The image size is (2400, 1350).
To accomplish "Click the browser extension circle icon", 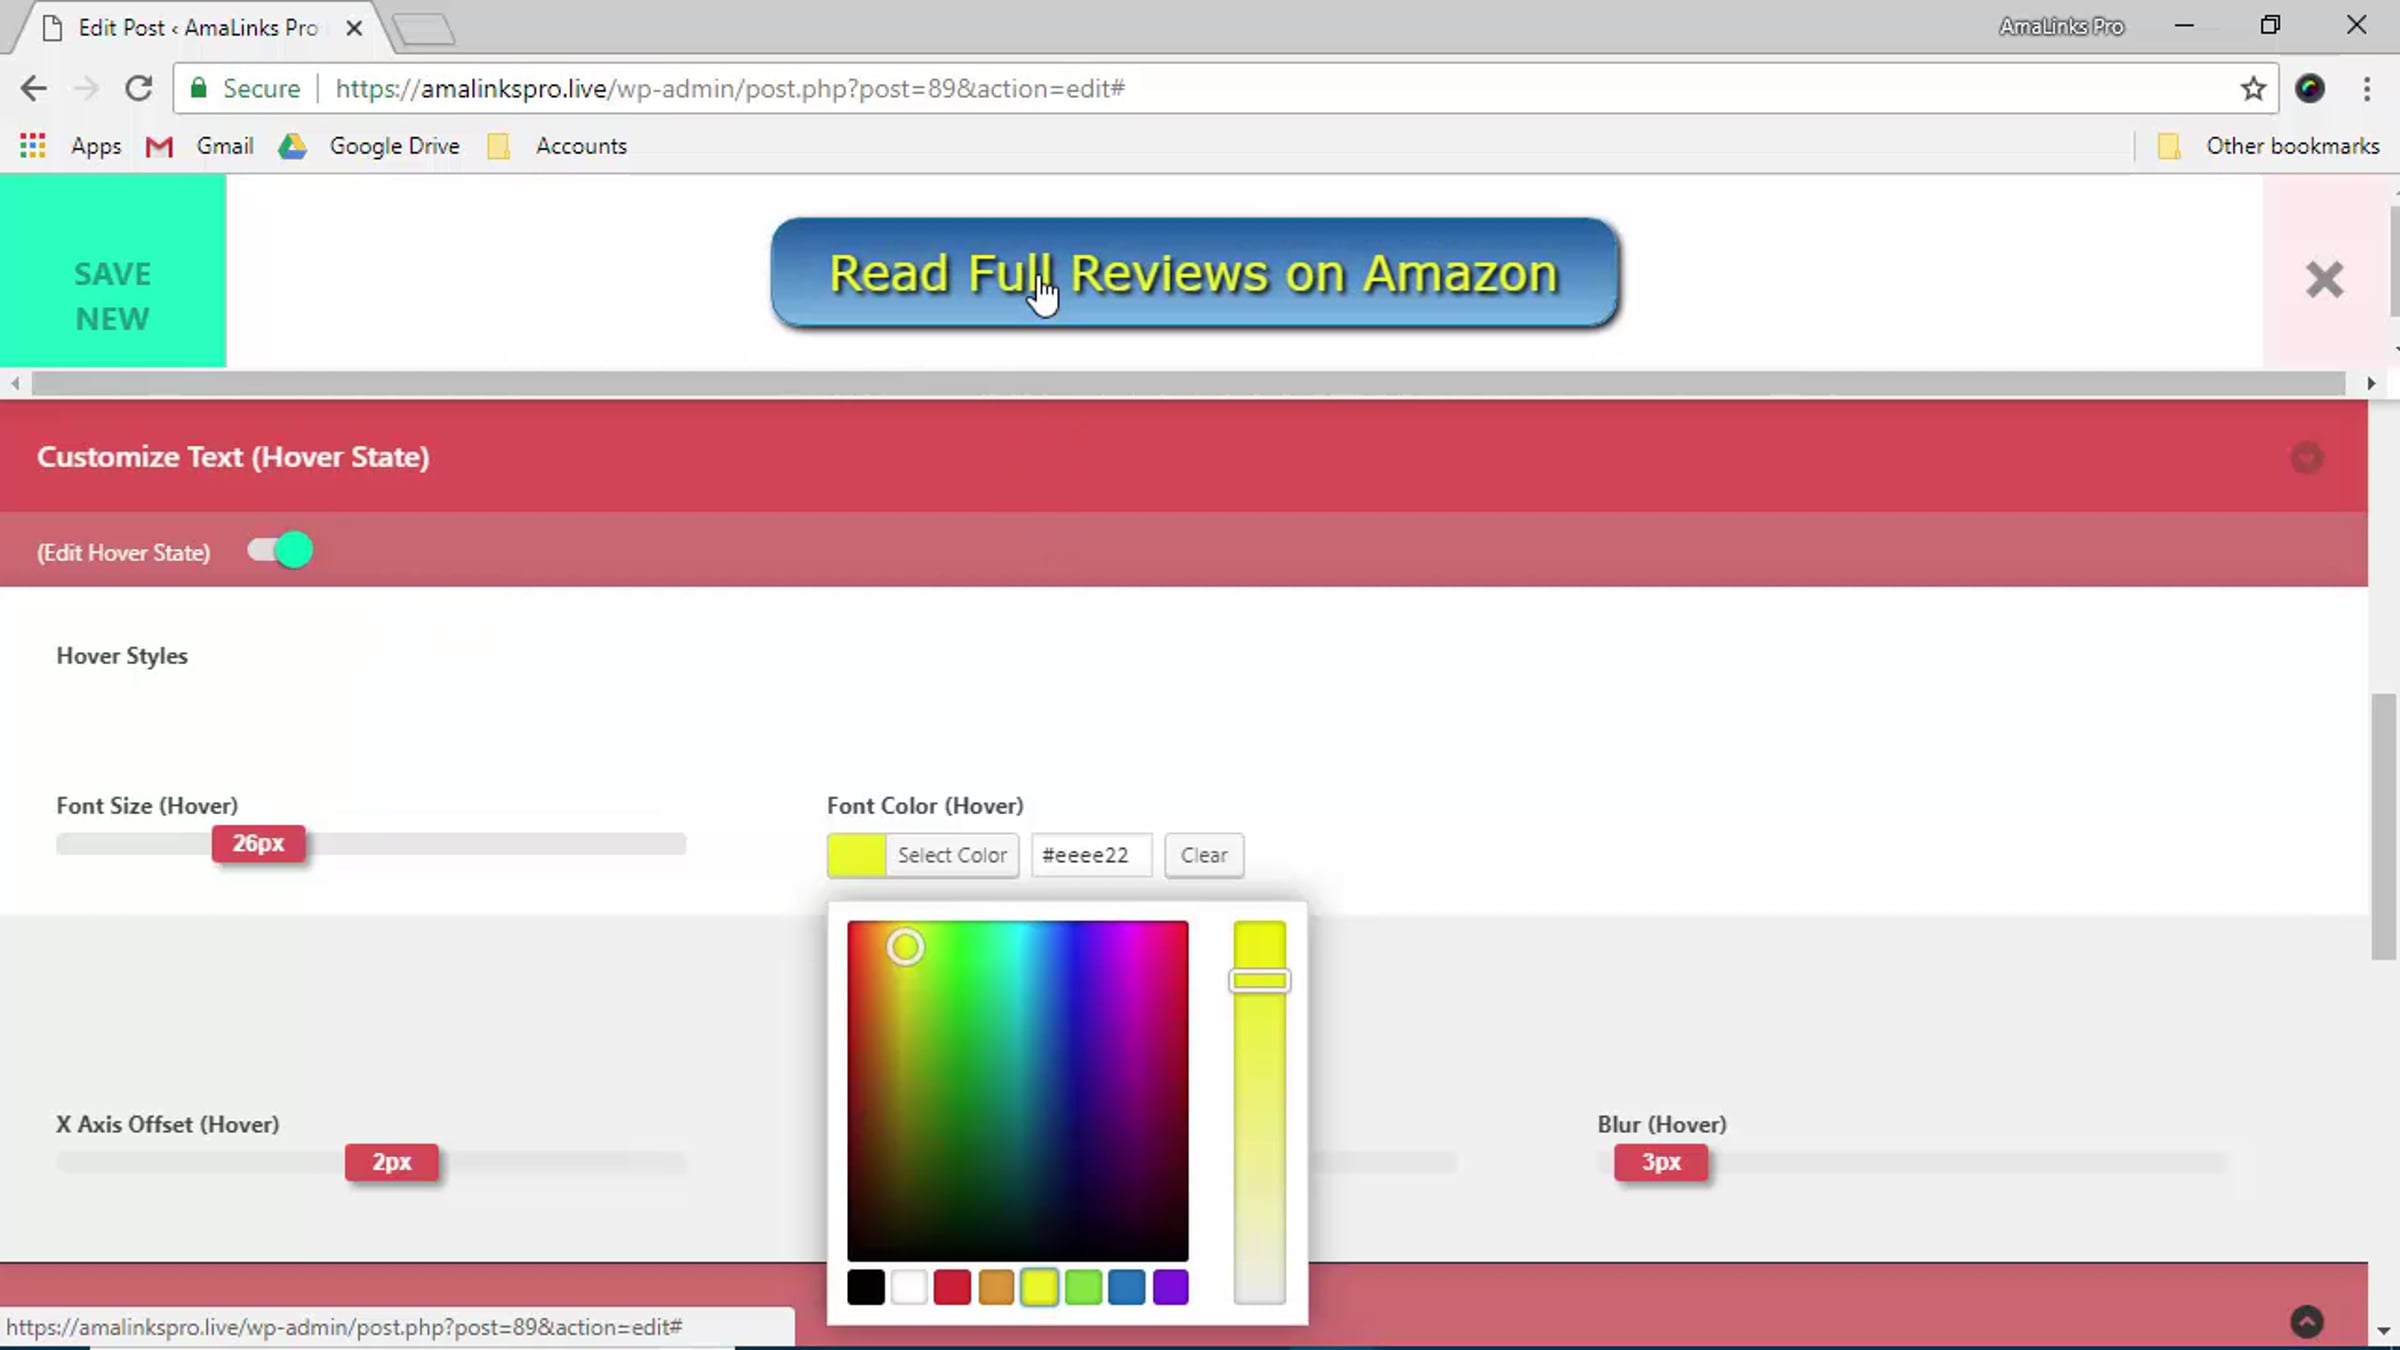I will coord(2309,88).
